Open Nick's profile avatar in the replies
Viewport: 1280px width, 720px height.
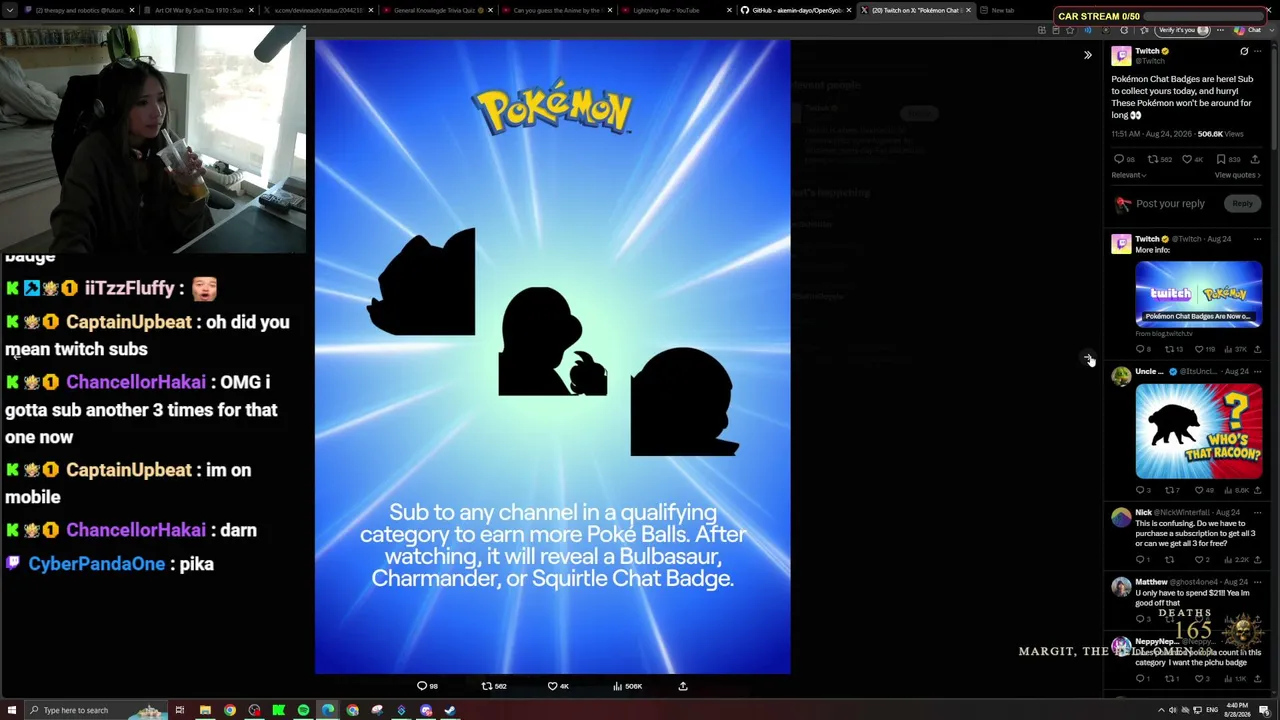coord(1121,517)
